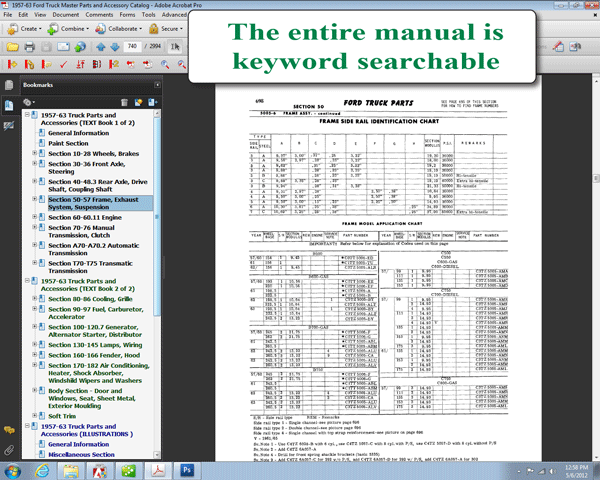The height and width of the screenshot is (480, 600).
Task: Click the Print icon
Action: click(29, 47)
